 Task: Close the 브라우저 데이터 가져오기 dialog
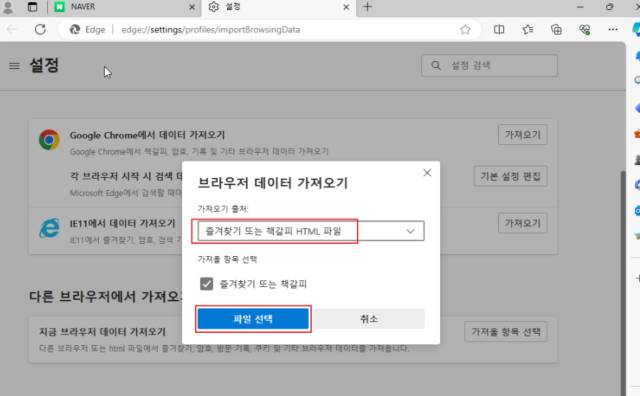[x=427, y=173]
